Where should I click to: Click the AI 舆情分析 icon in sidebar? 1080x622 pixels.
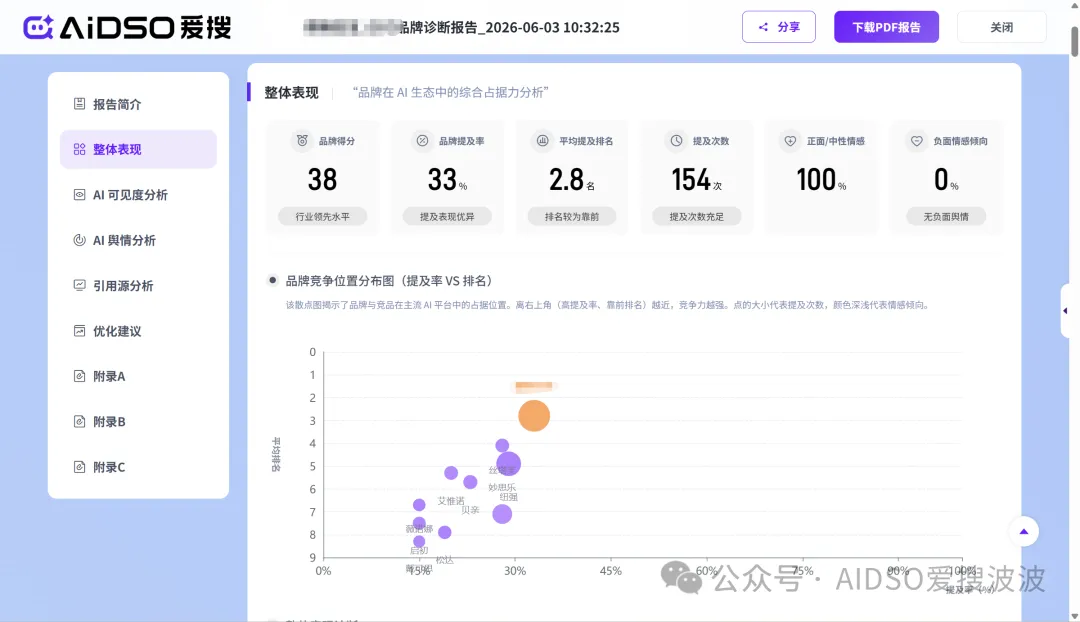click(x=79, y=240)
